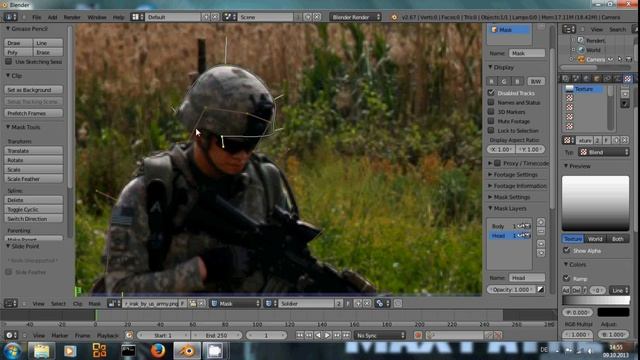Open Firefox from the taskbar
Screen dimensions: 640x360
[158, 351]
